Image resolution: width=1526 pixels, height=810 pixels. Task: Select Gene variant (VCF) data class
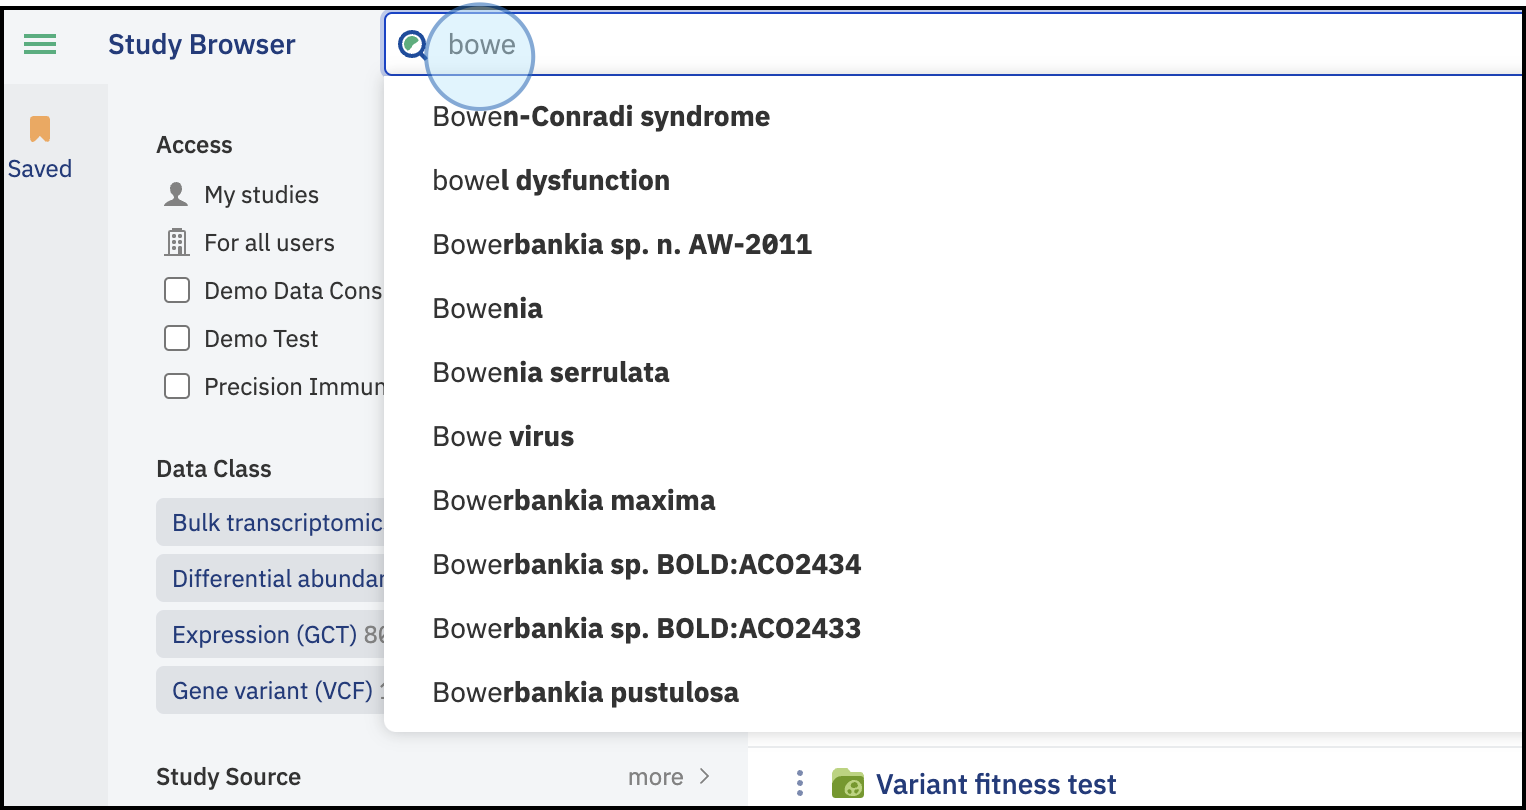(x=270, y=691)
